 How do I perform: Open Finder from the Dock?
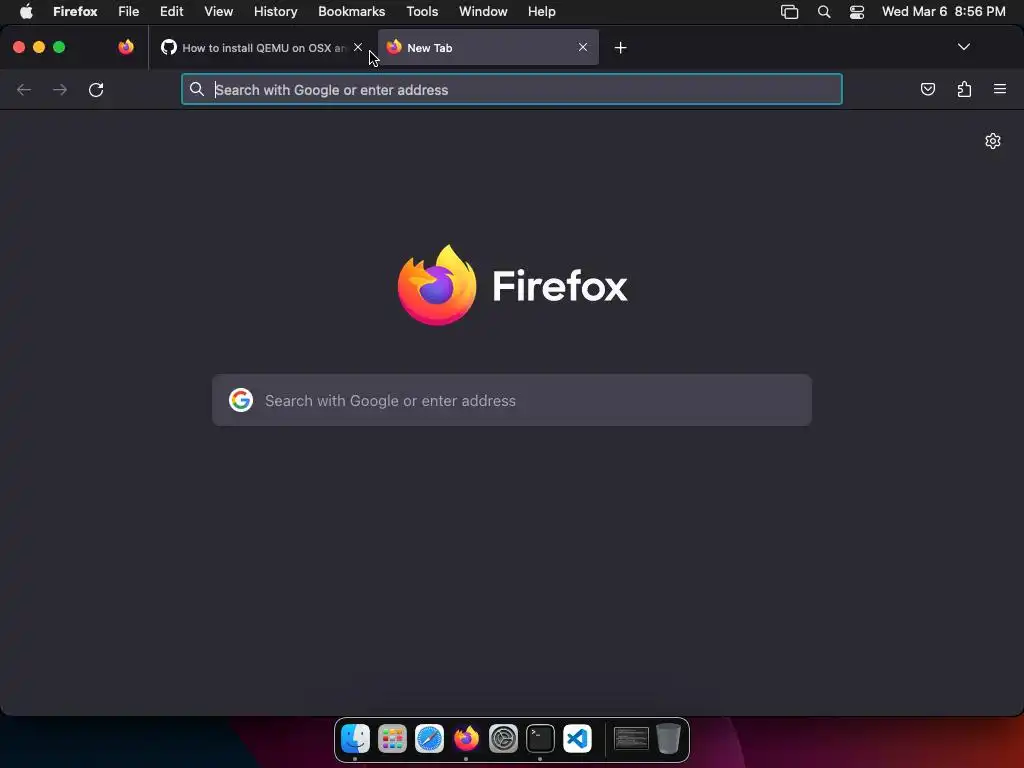[355, 739]
